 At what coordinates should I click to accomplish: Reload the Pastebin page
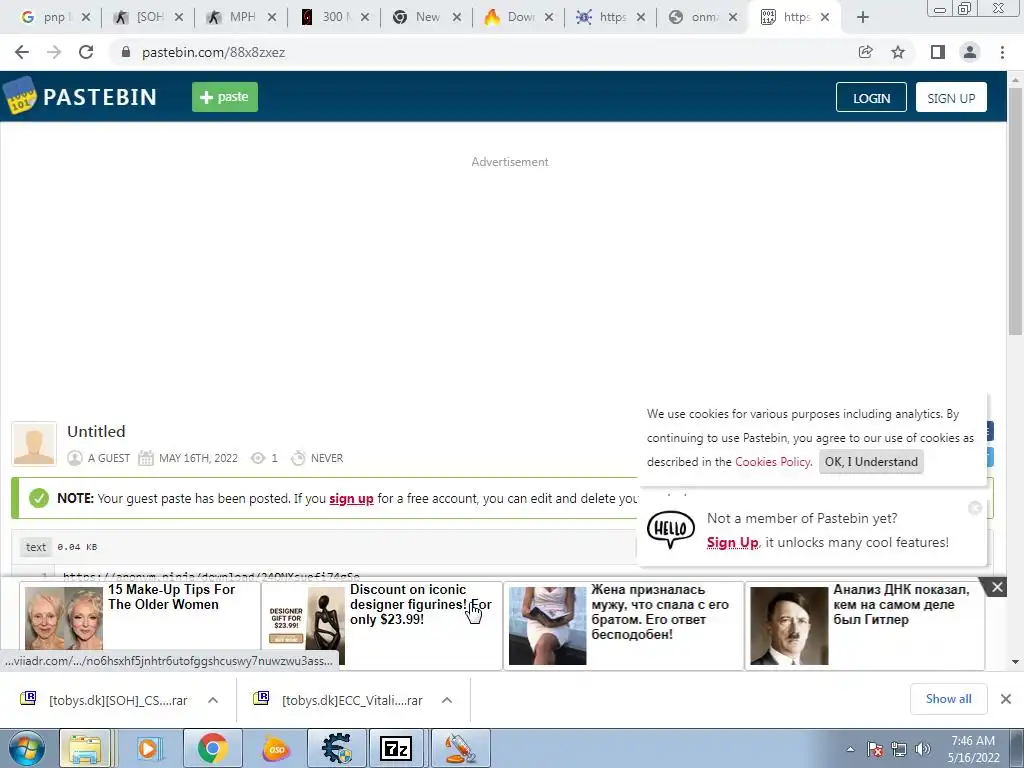pos(86,52)
